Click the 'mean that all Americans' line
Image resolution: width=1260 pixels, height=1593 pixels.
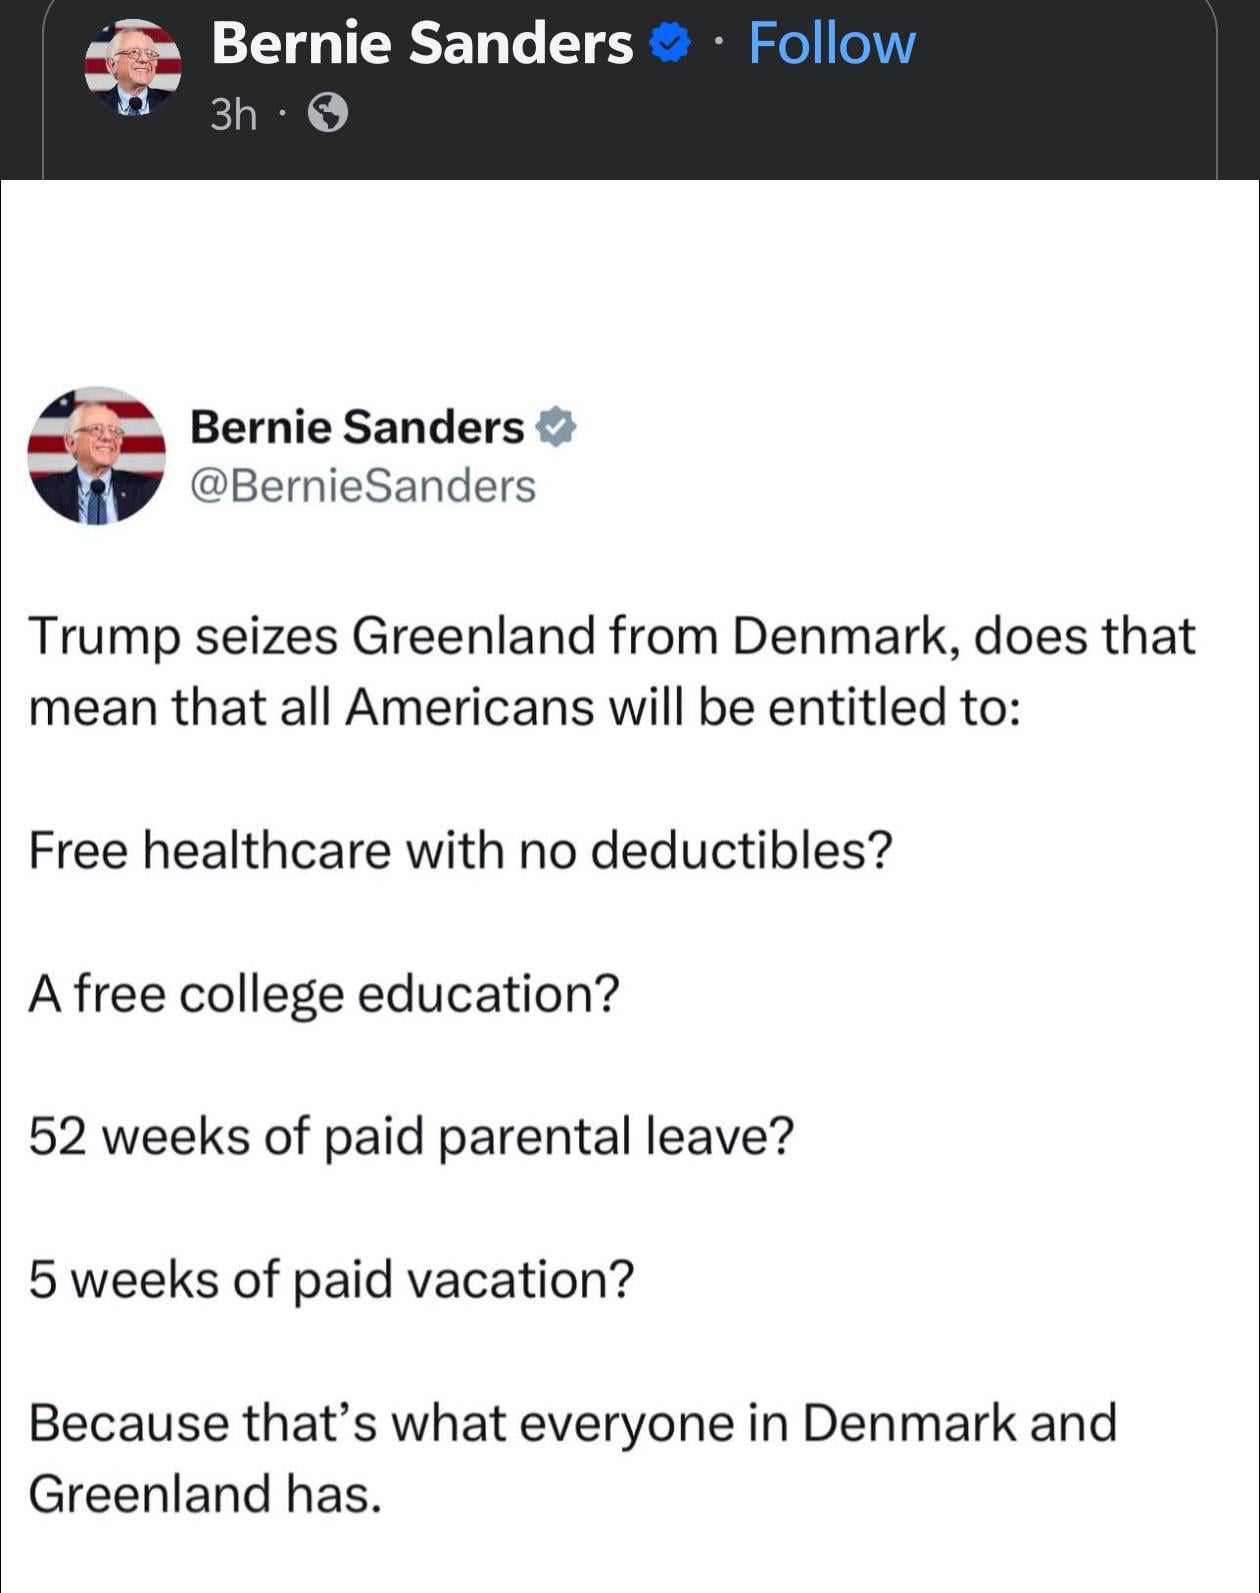click(524, 708)
